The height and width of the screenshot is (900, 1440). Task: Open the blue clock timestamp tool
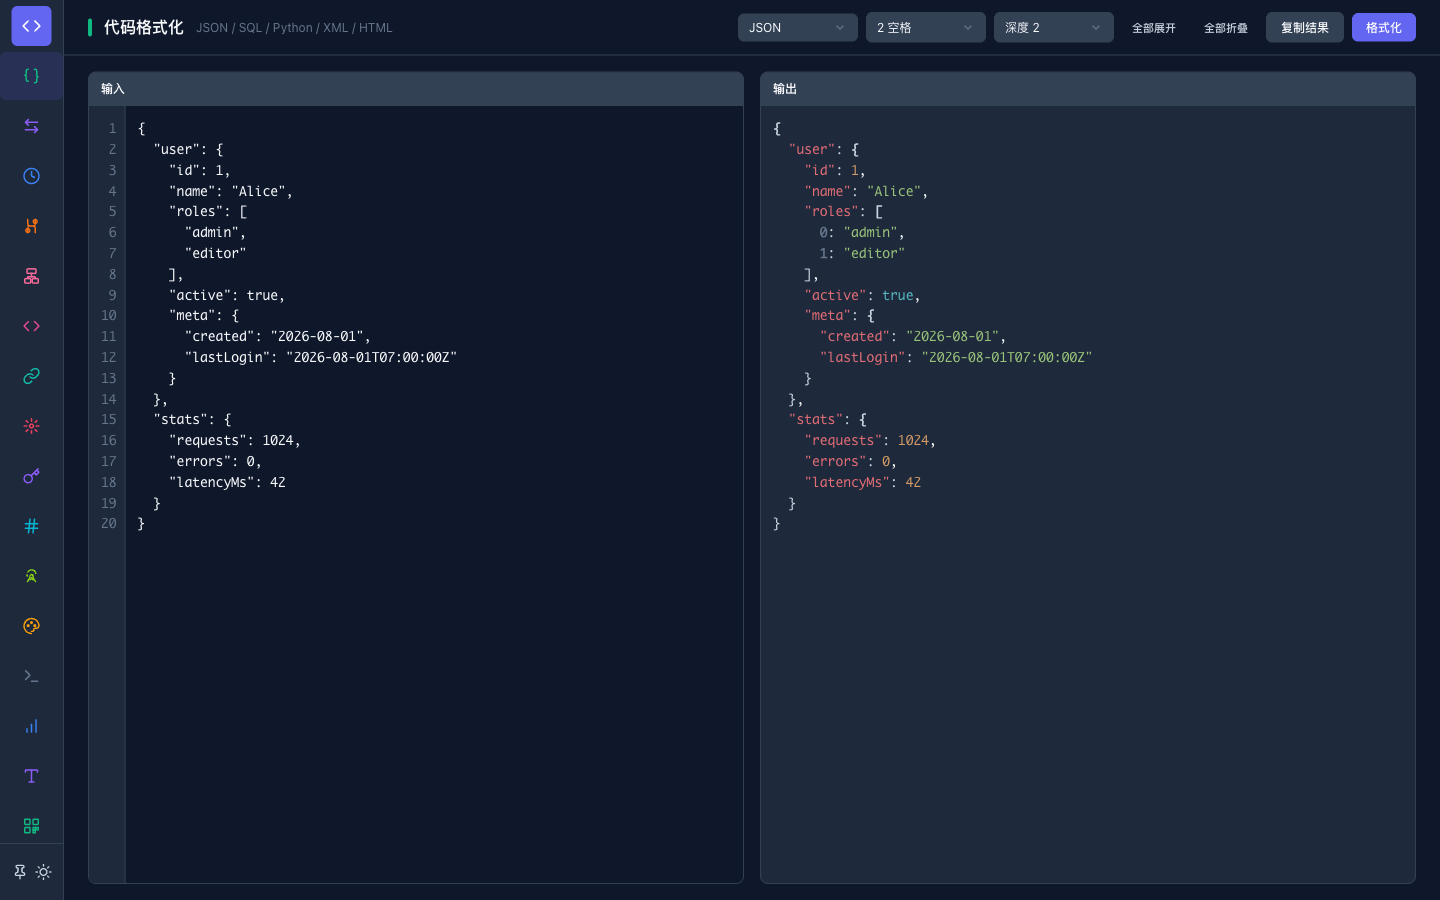click(x=31, y=176)
